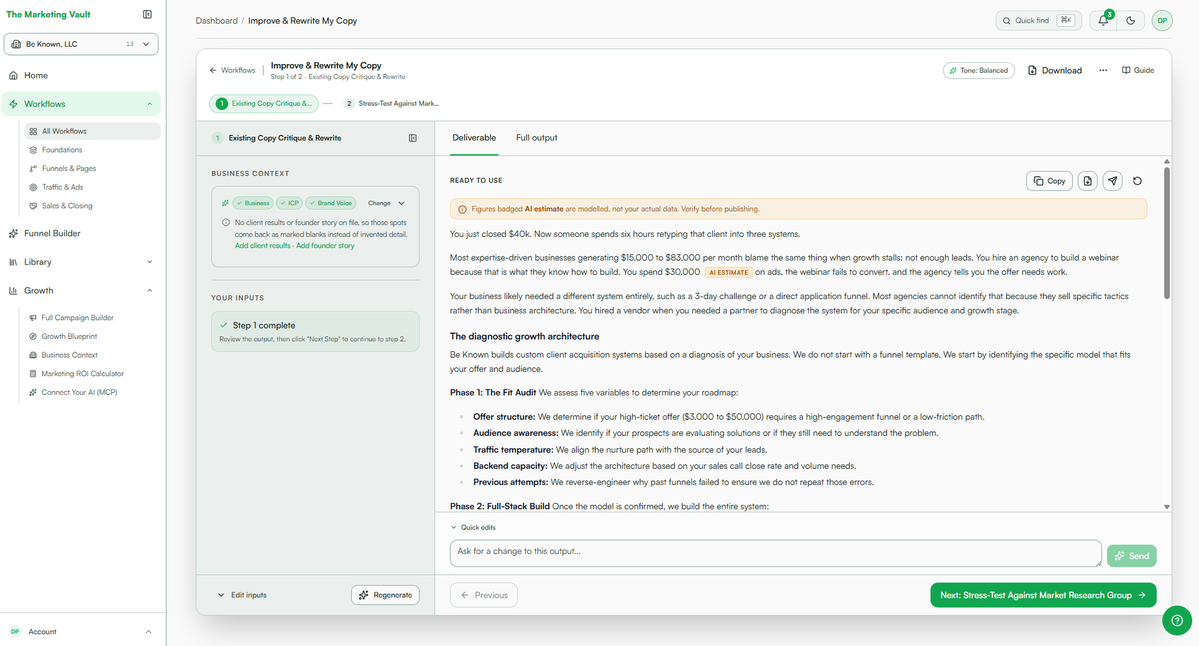This screenshot has width=1199, height=646.
Task: Share output with the paper plane icon
Action: pyautogui.click(x=1113, y=181)
